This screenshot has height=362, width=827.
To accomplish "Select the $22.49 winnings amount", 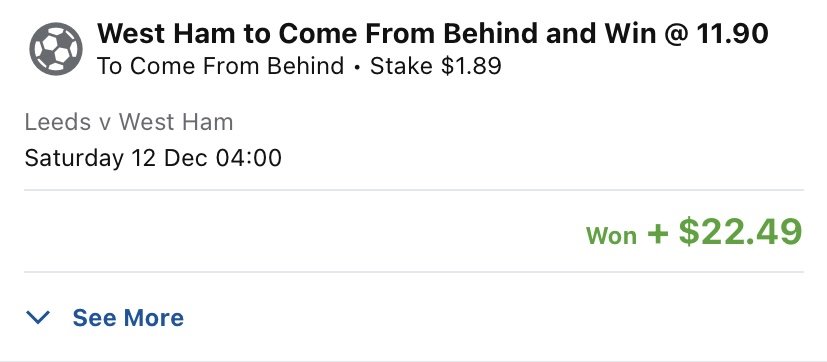I will click(x=741, y=232).
